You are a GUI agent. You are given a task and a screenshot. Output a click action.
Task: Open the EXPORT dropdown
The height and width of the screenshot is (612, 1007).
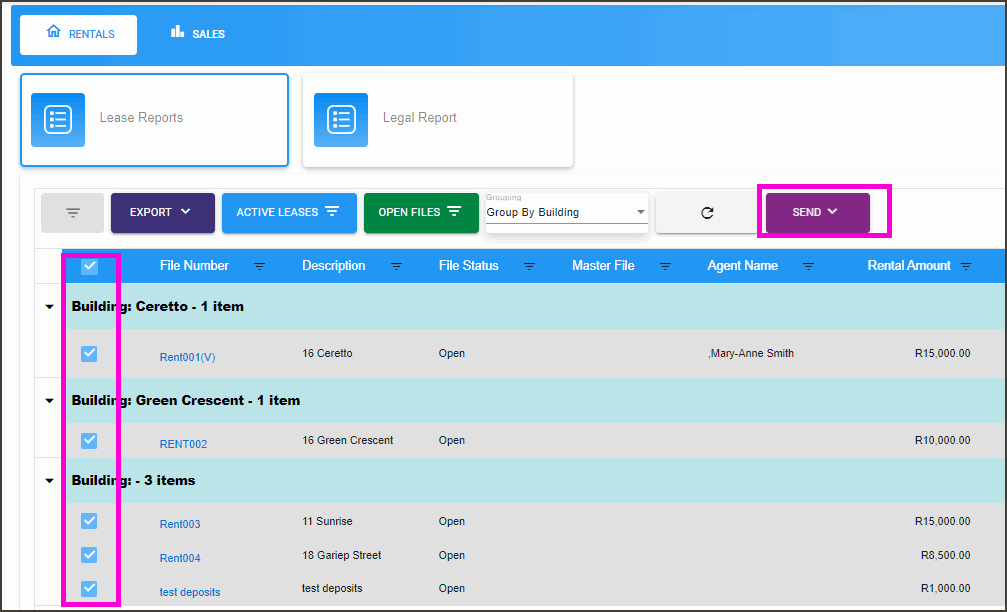coord(162,212)
